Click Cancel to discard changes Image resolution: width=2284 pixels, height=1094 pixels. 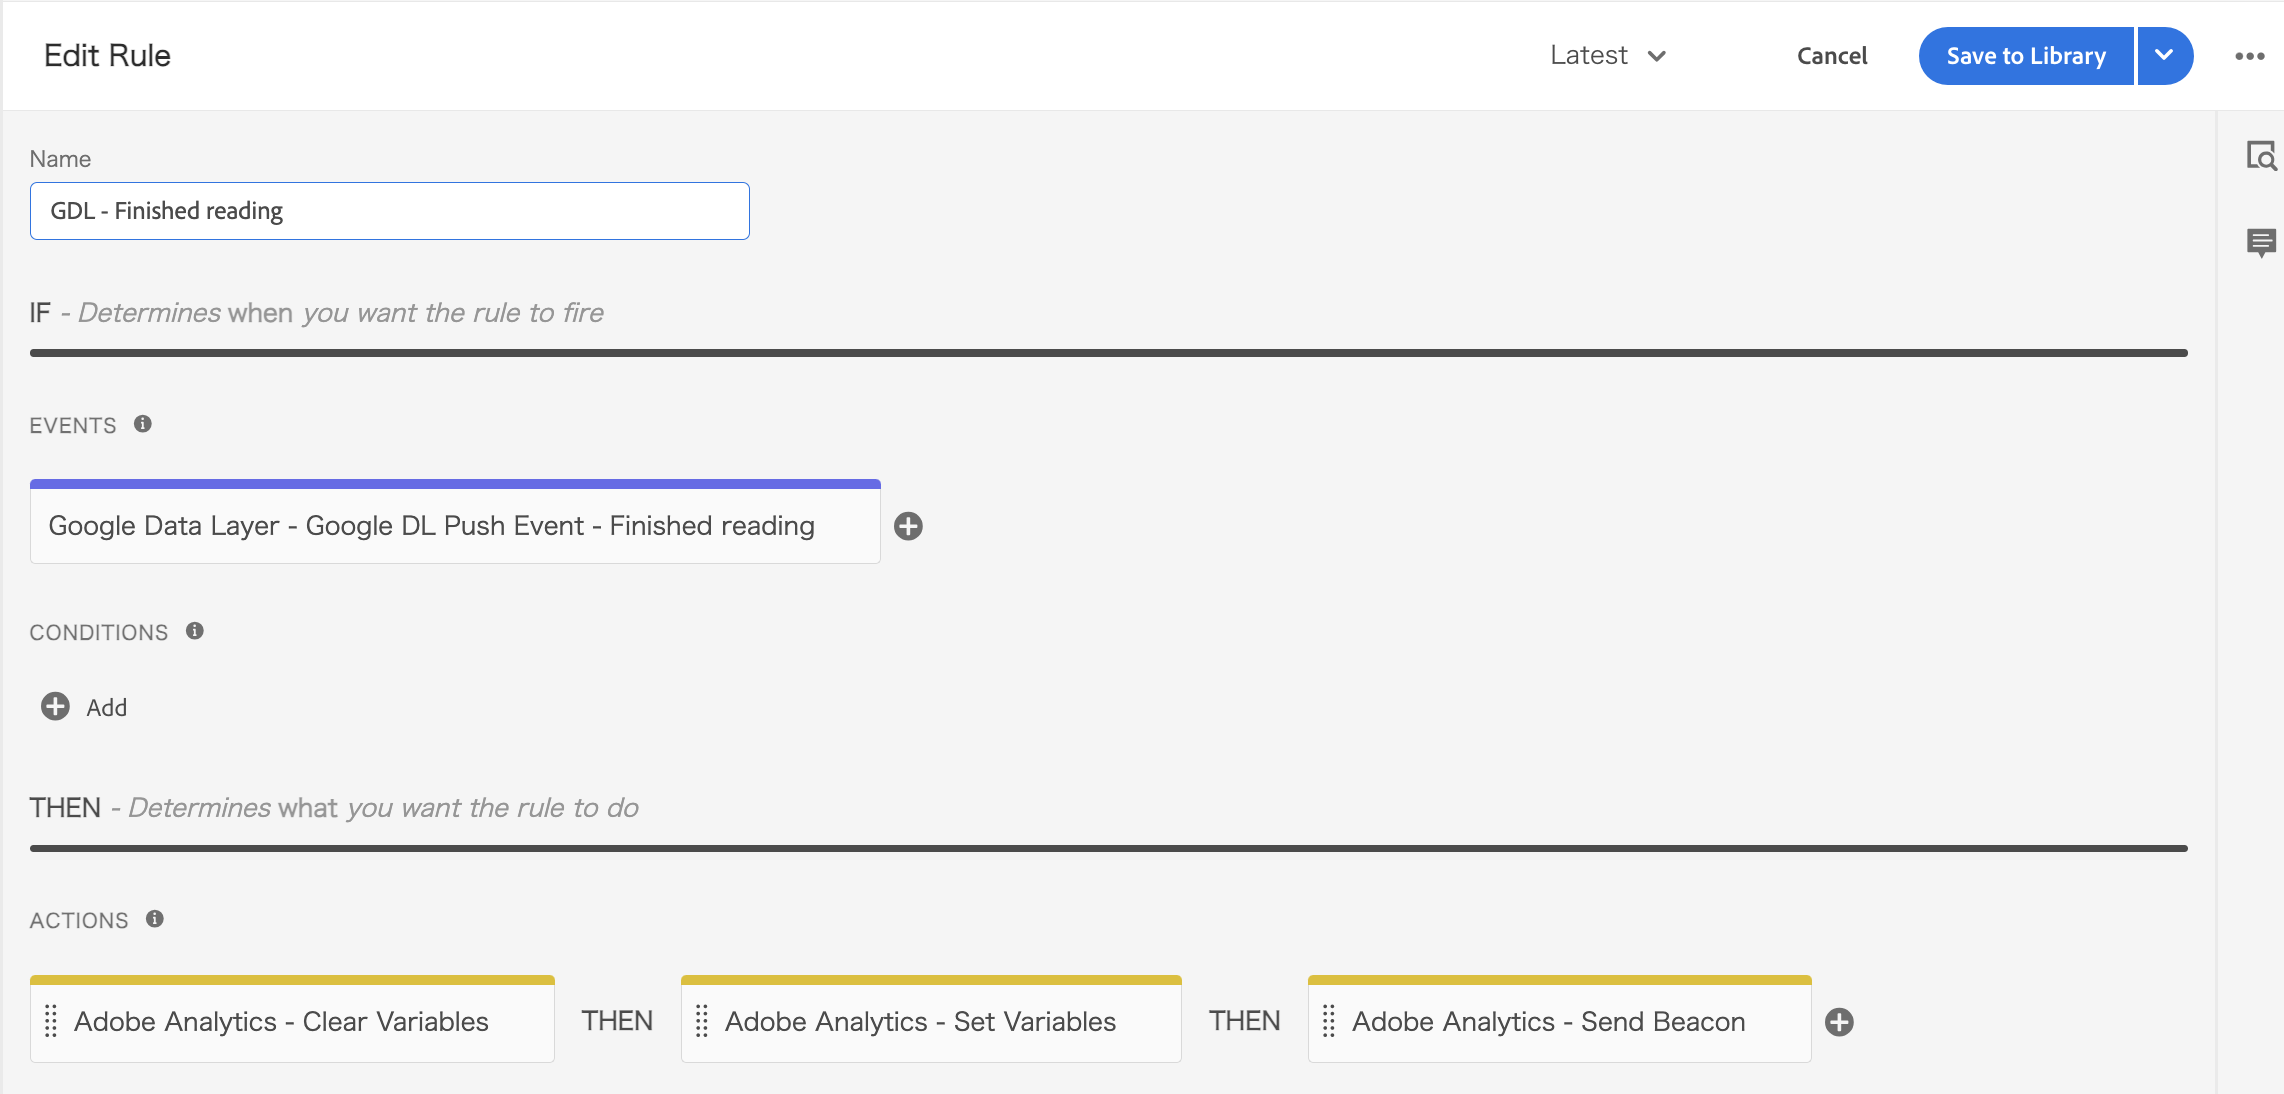click(x=1831, y=55)
